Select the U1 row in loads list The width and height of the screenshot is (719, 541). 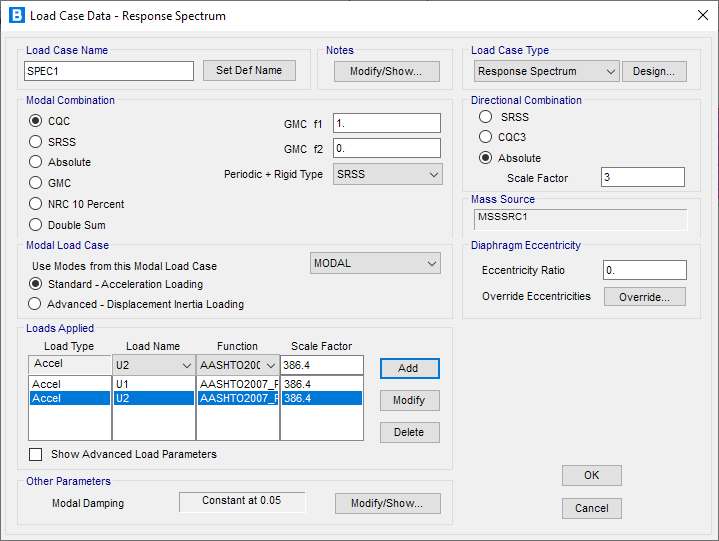153,384
